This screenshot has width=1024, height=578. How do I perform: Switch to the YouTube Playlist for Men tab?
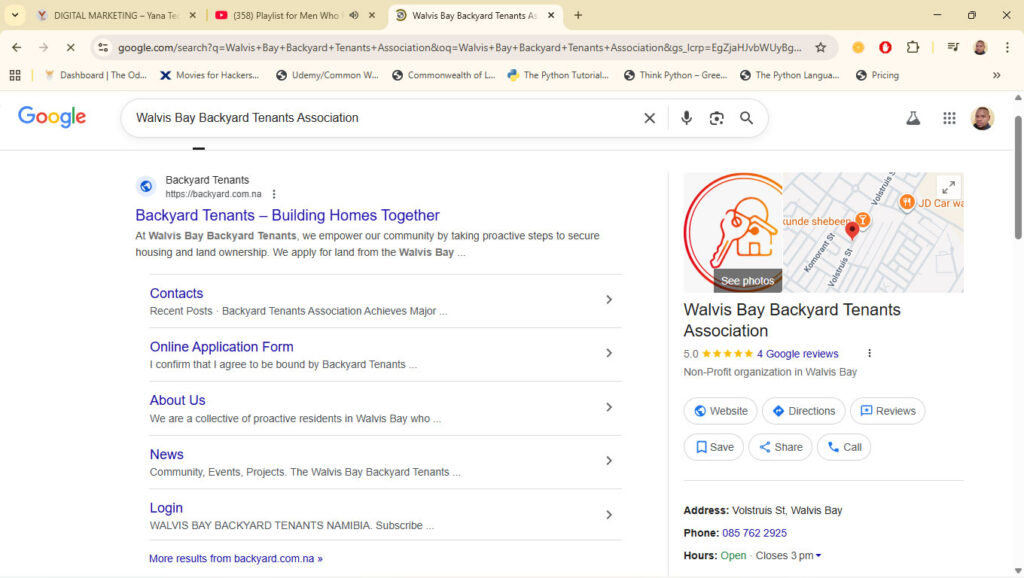coord(284,15)
